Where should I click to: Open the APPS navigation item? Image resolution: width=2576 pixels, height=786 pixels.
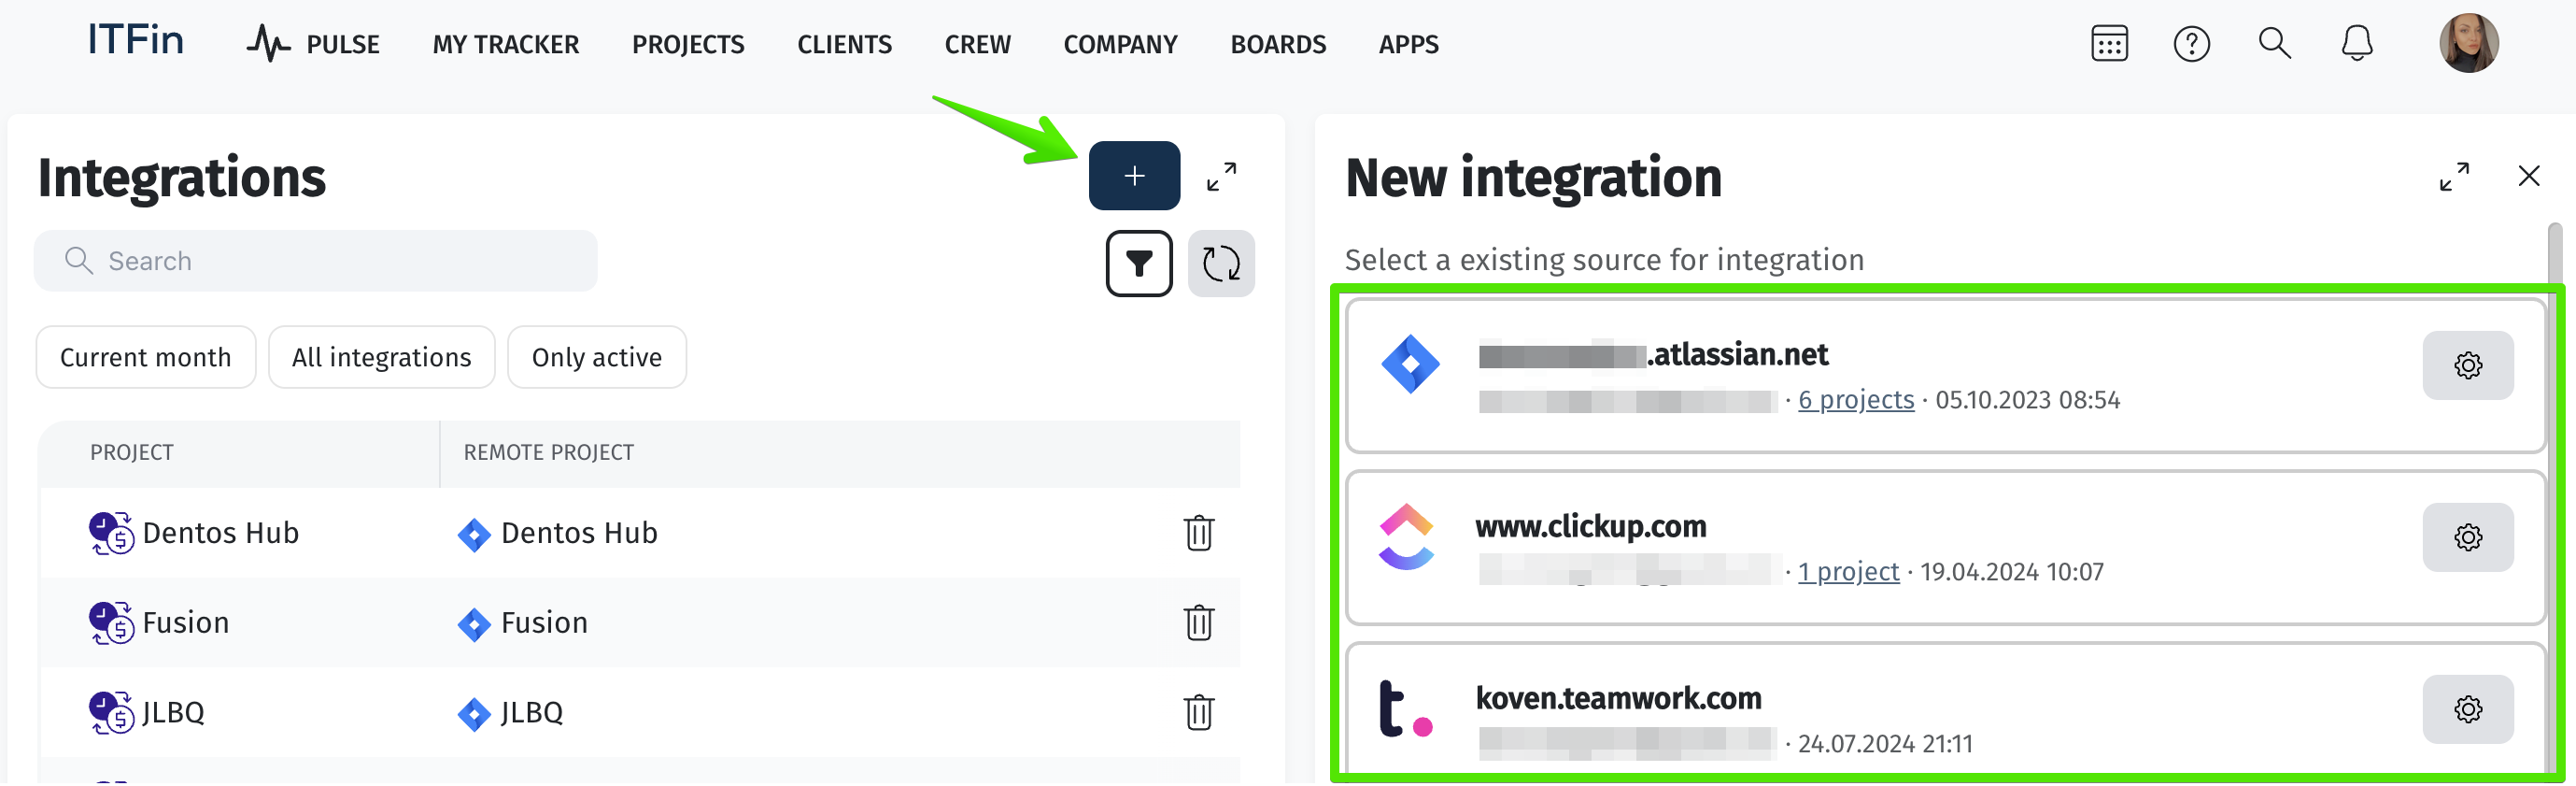(1408, 45)
